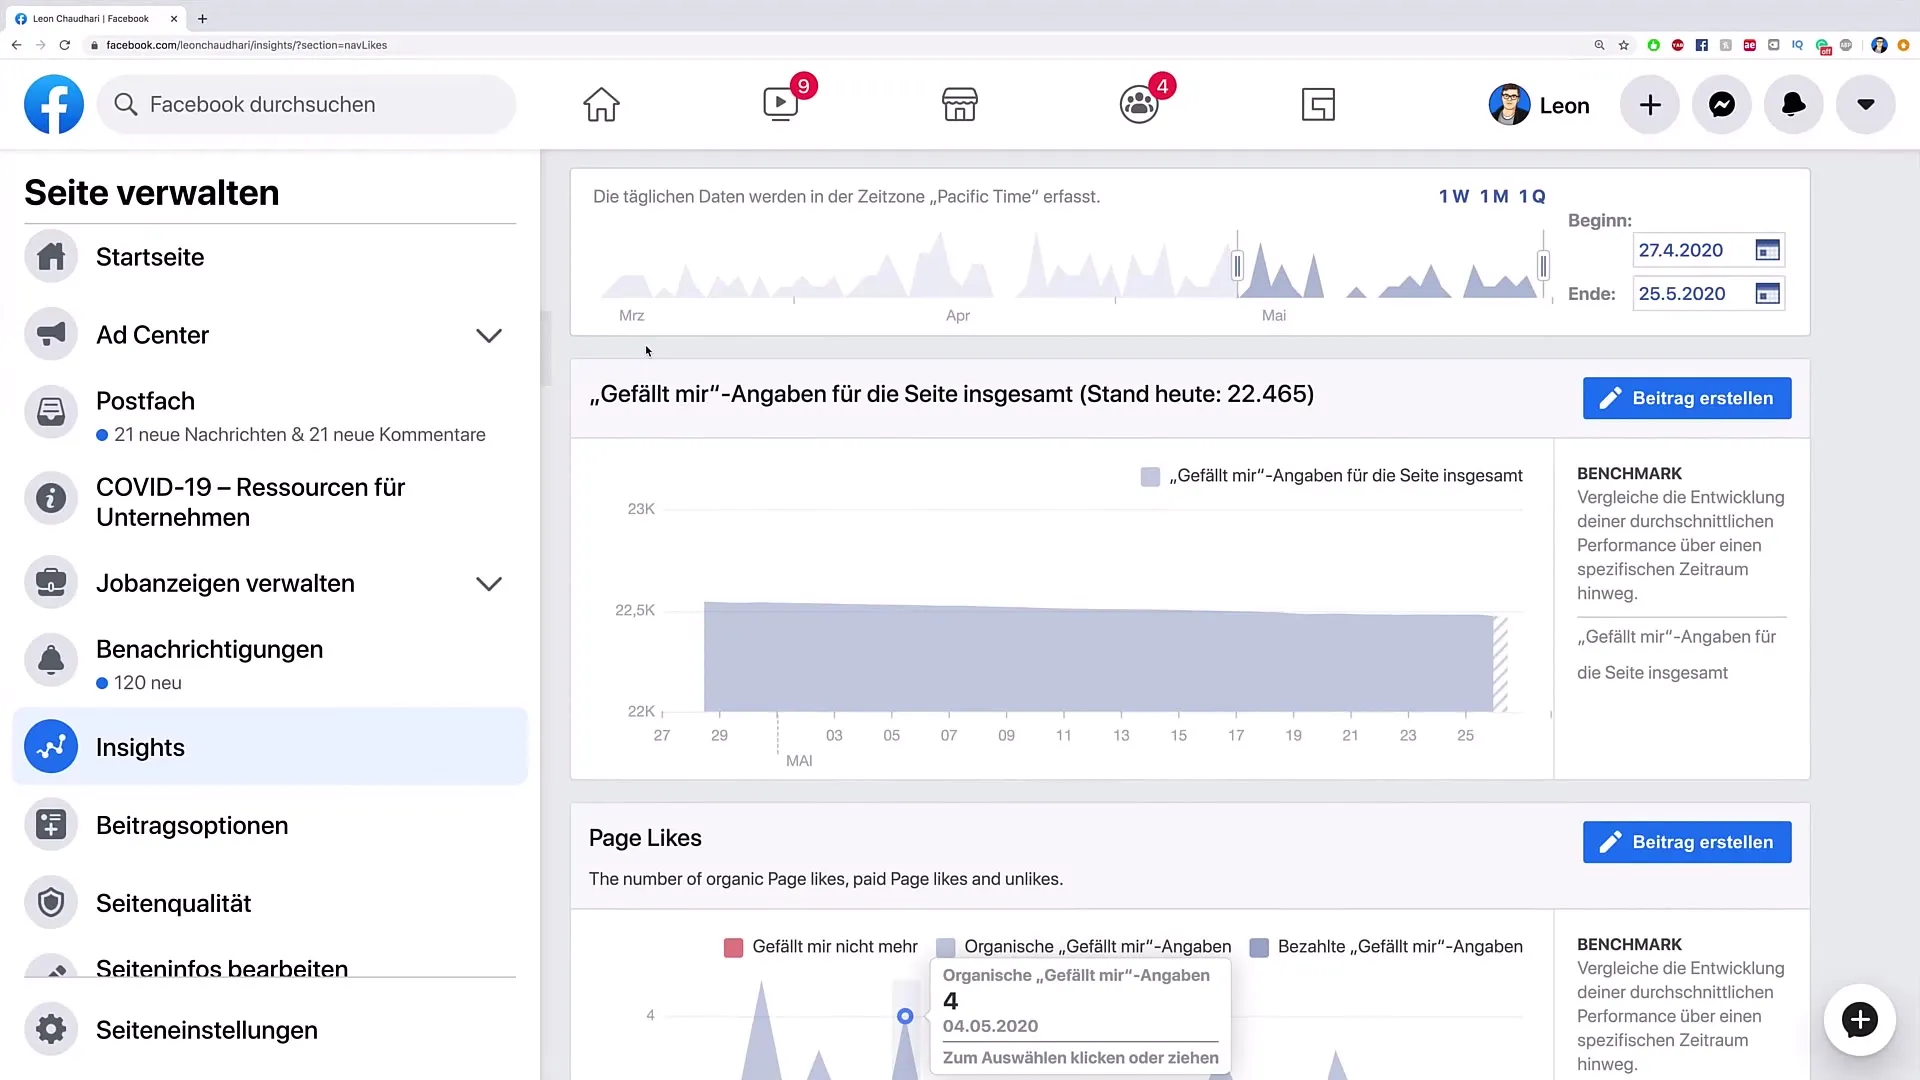
Task: Click the browser address bar URL
Action: [247, 45]
